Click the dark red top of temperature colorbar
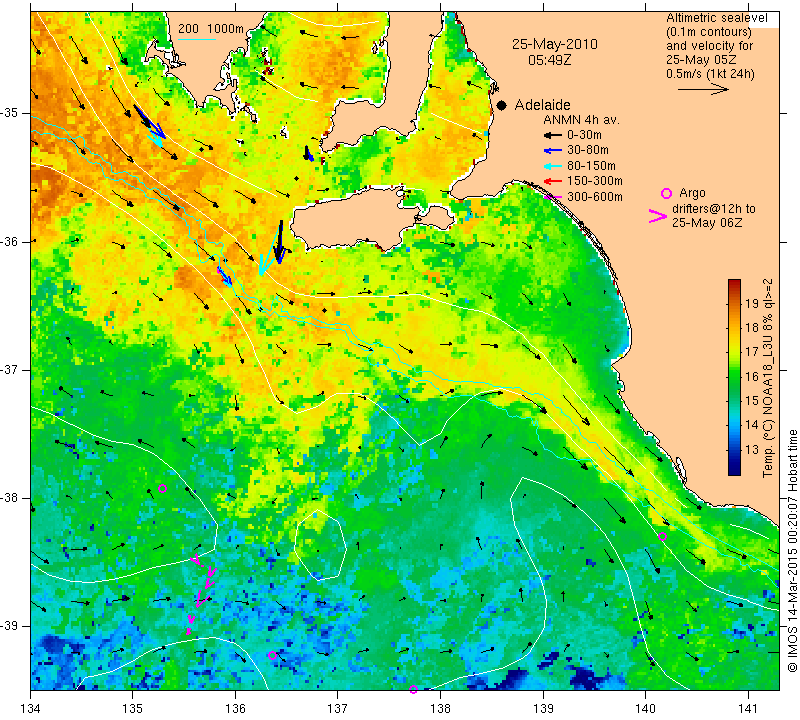The image size is (800, 720). [734, 284]
